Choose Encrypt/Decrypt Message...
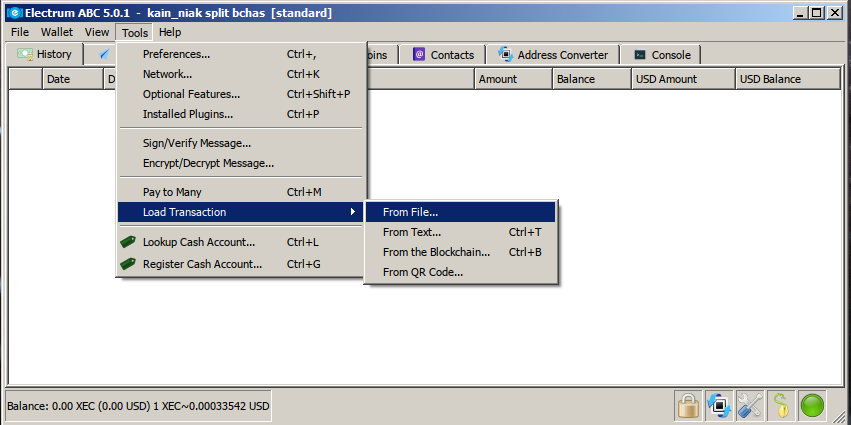 coord(242,163)
